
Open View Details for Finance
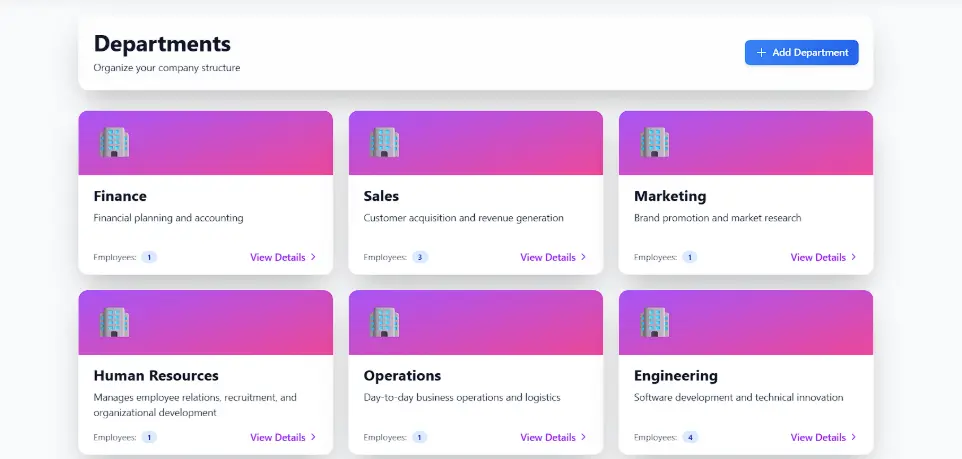pos(278,257)
